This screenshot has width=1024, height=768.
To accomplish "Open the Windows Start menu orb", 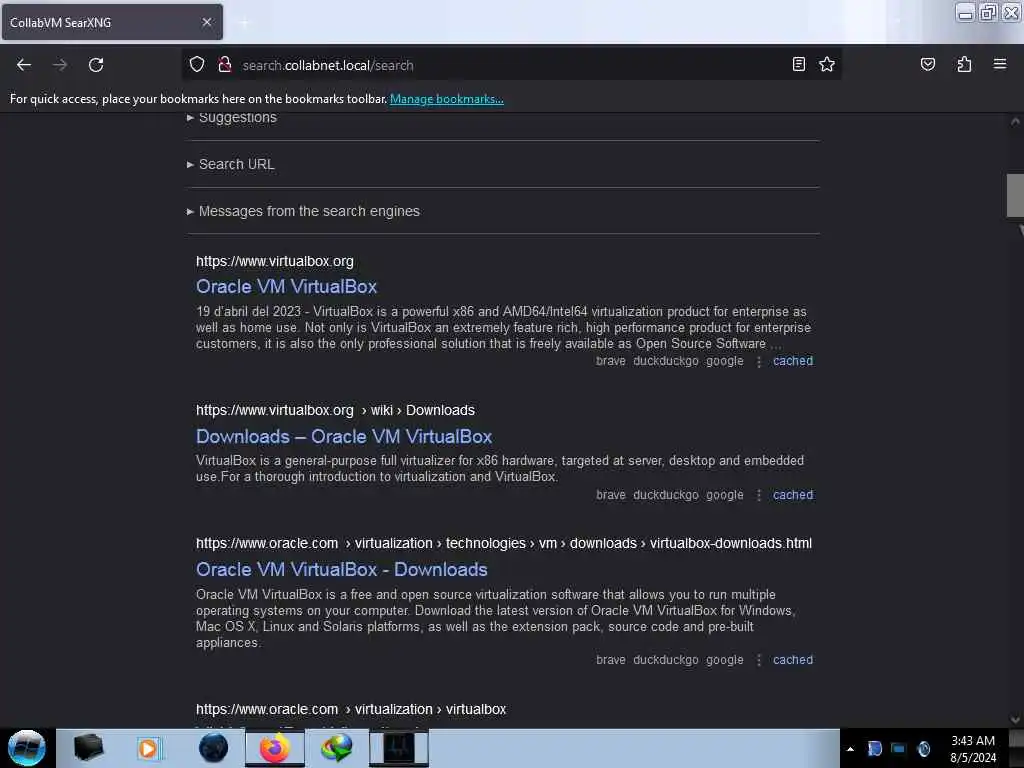I will 27,748.
